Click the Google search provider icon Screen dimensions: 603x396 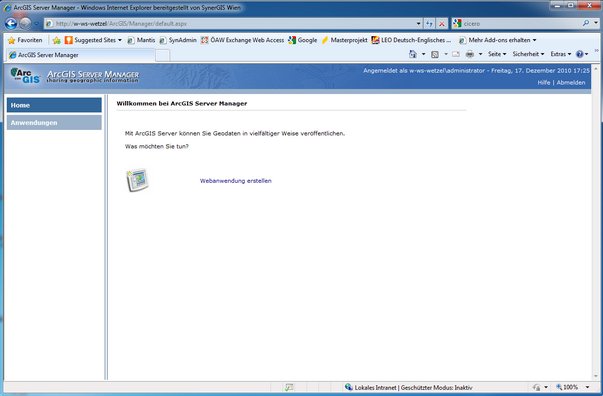[x=457, y=23]
